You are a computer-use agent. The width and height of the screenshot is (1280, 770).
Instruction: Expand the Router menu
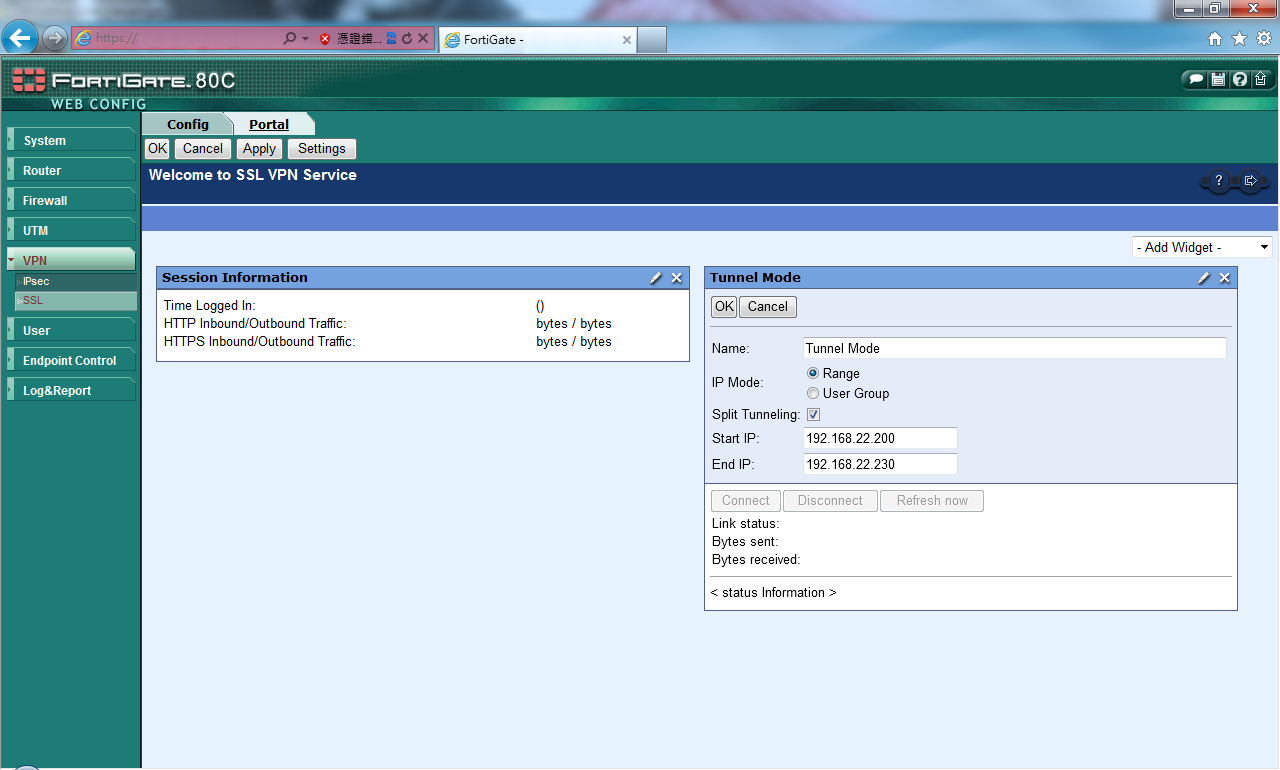pos(71,171)
